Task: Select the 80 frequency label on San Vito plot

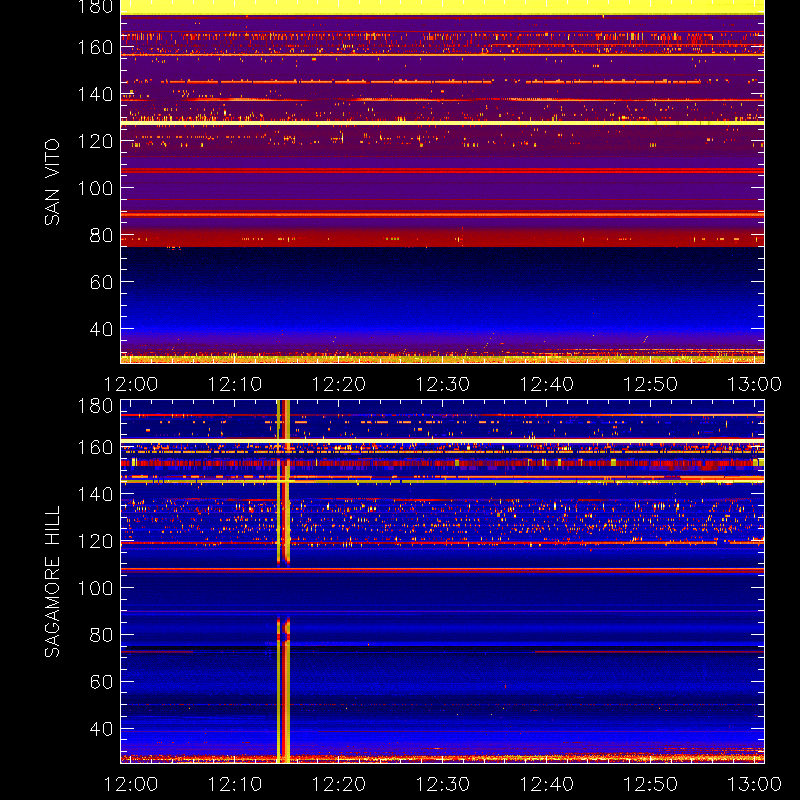Action: click(101, 235)
